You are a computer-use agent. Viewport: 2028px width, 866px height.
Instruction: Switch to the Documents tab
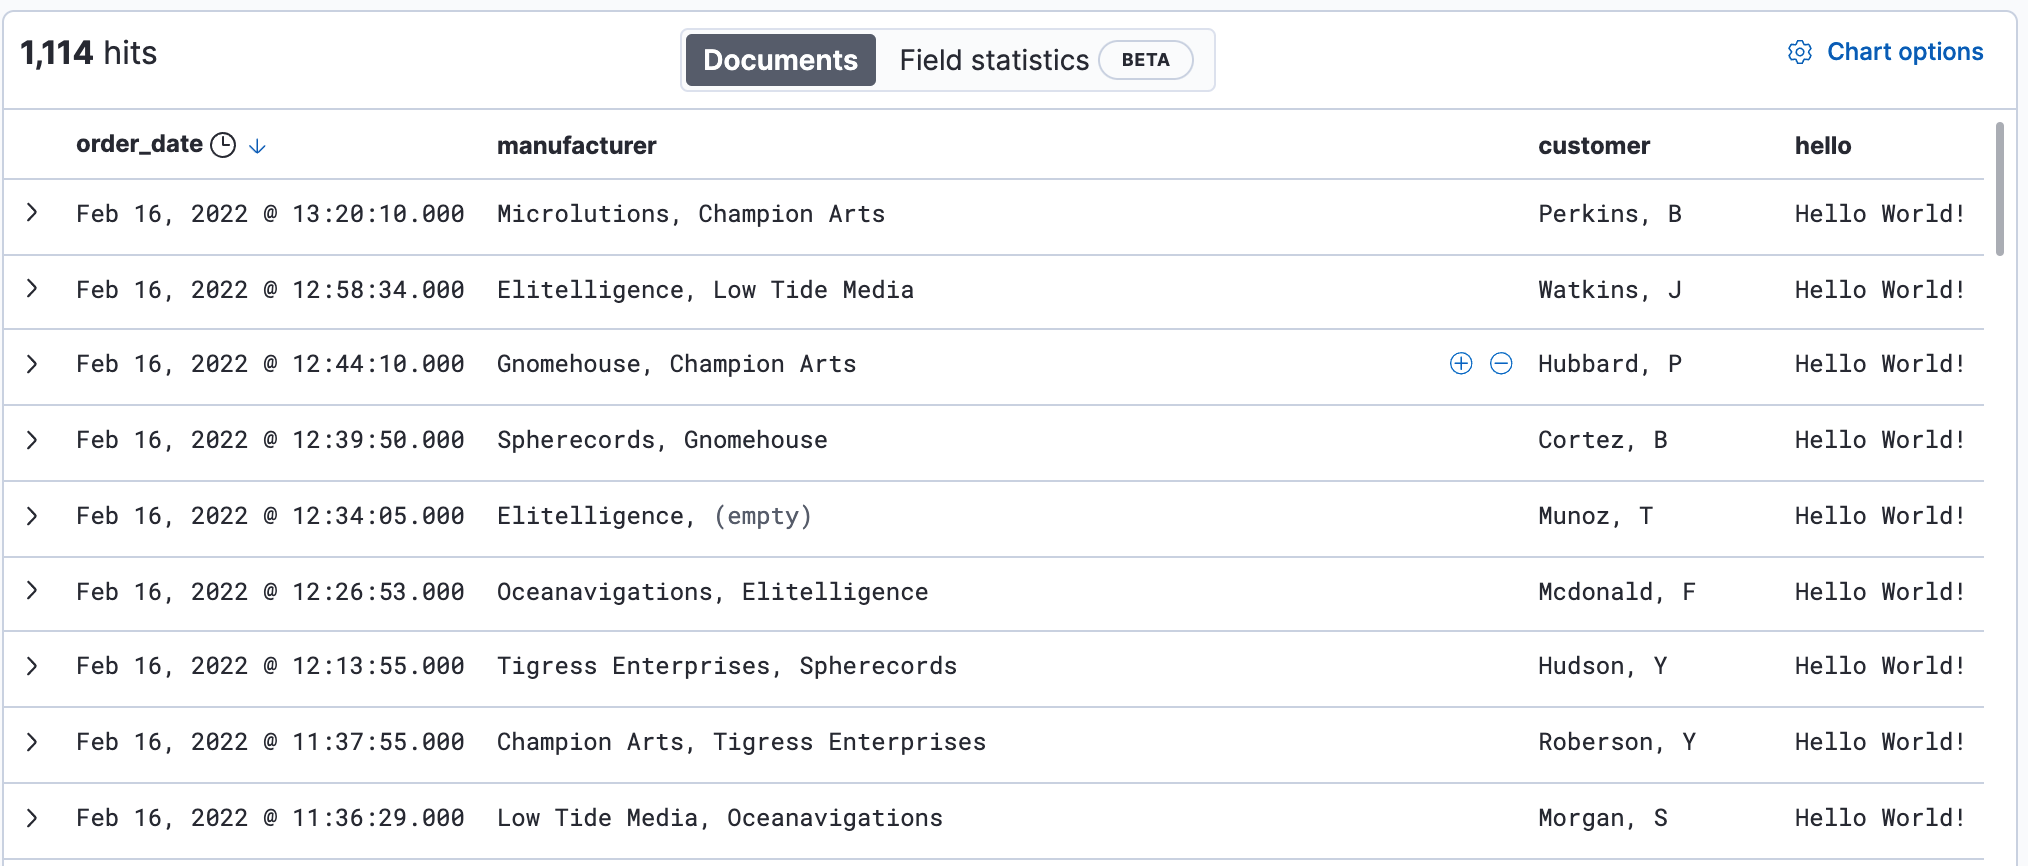pyautogui.click(x=780, y=60)
